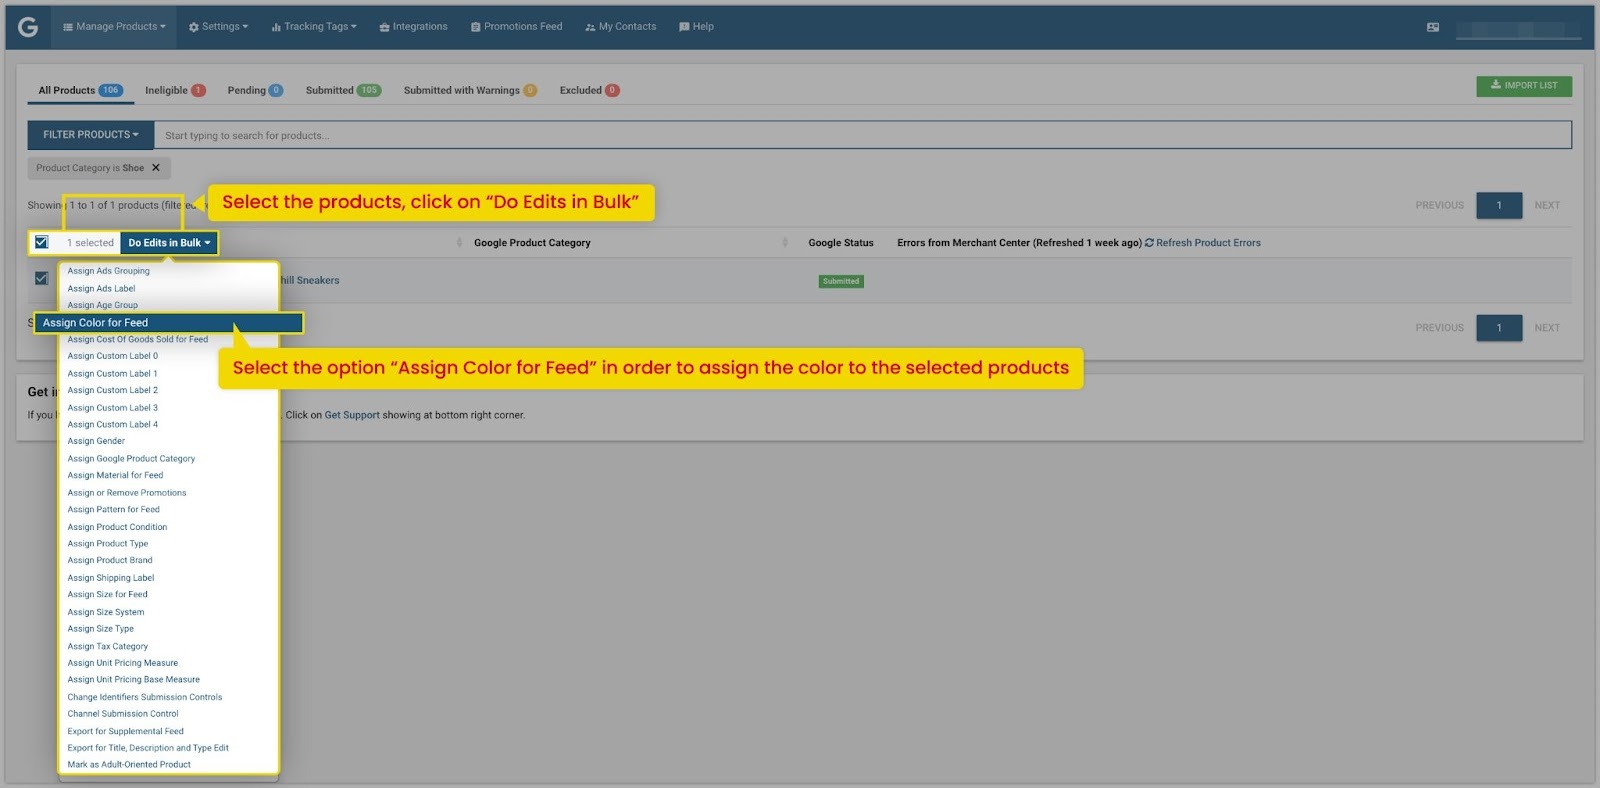Click the Promotions Feed icon

(476, 27)
